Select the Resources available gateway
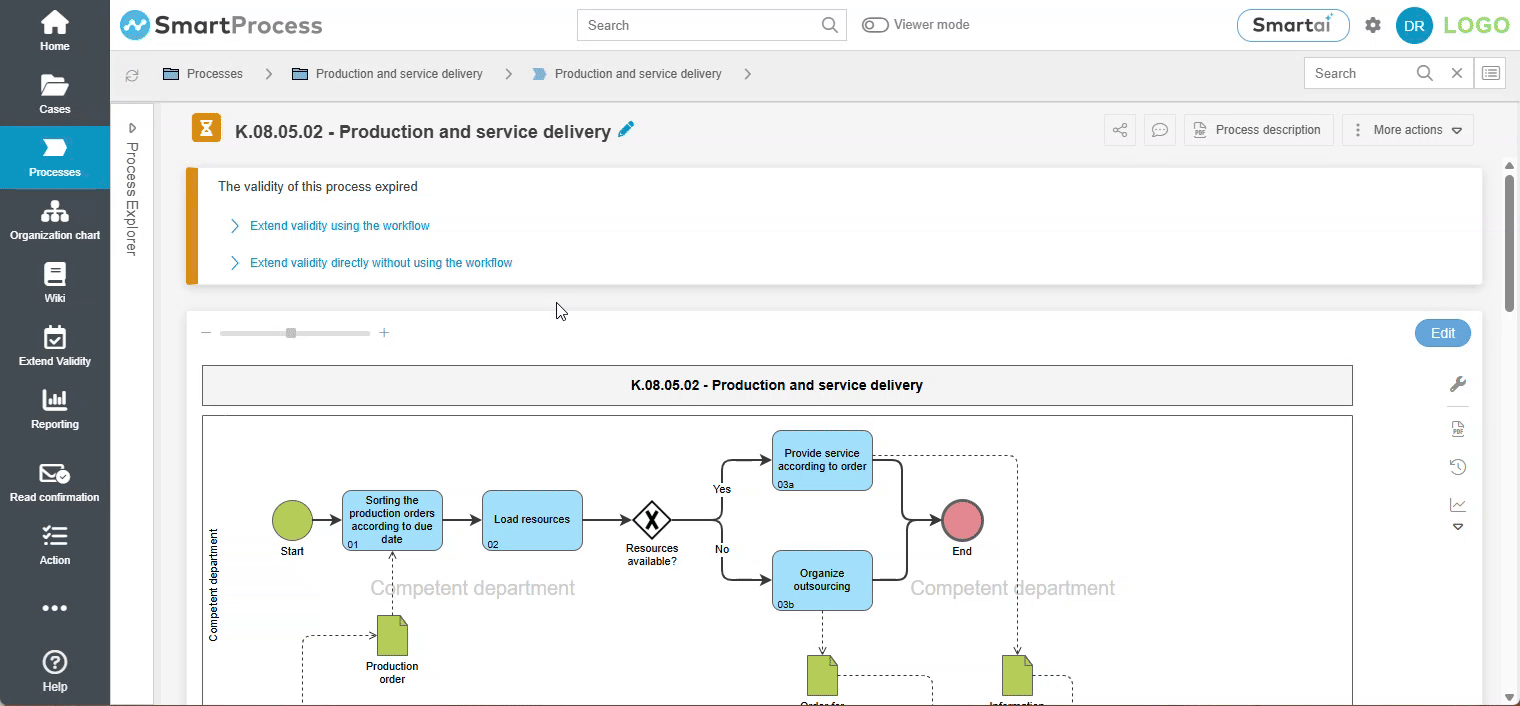The image size is (1520, 706). pyautogui.click(x=652, y=520)
